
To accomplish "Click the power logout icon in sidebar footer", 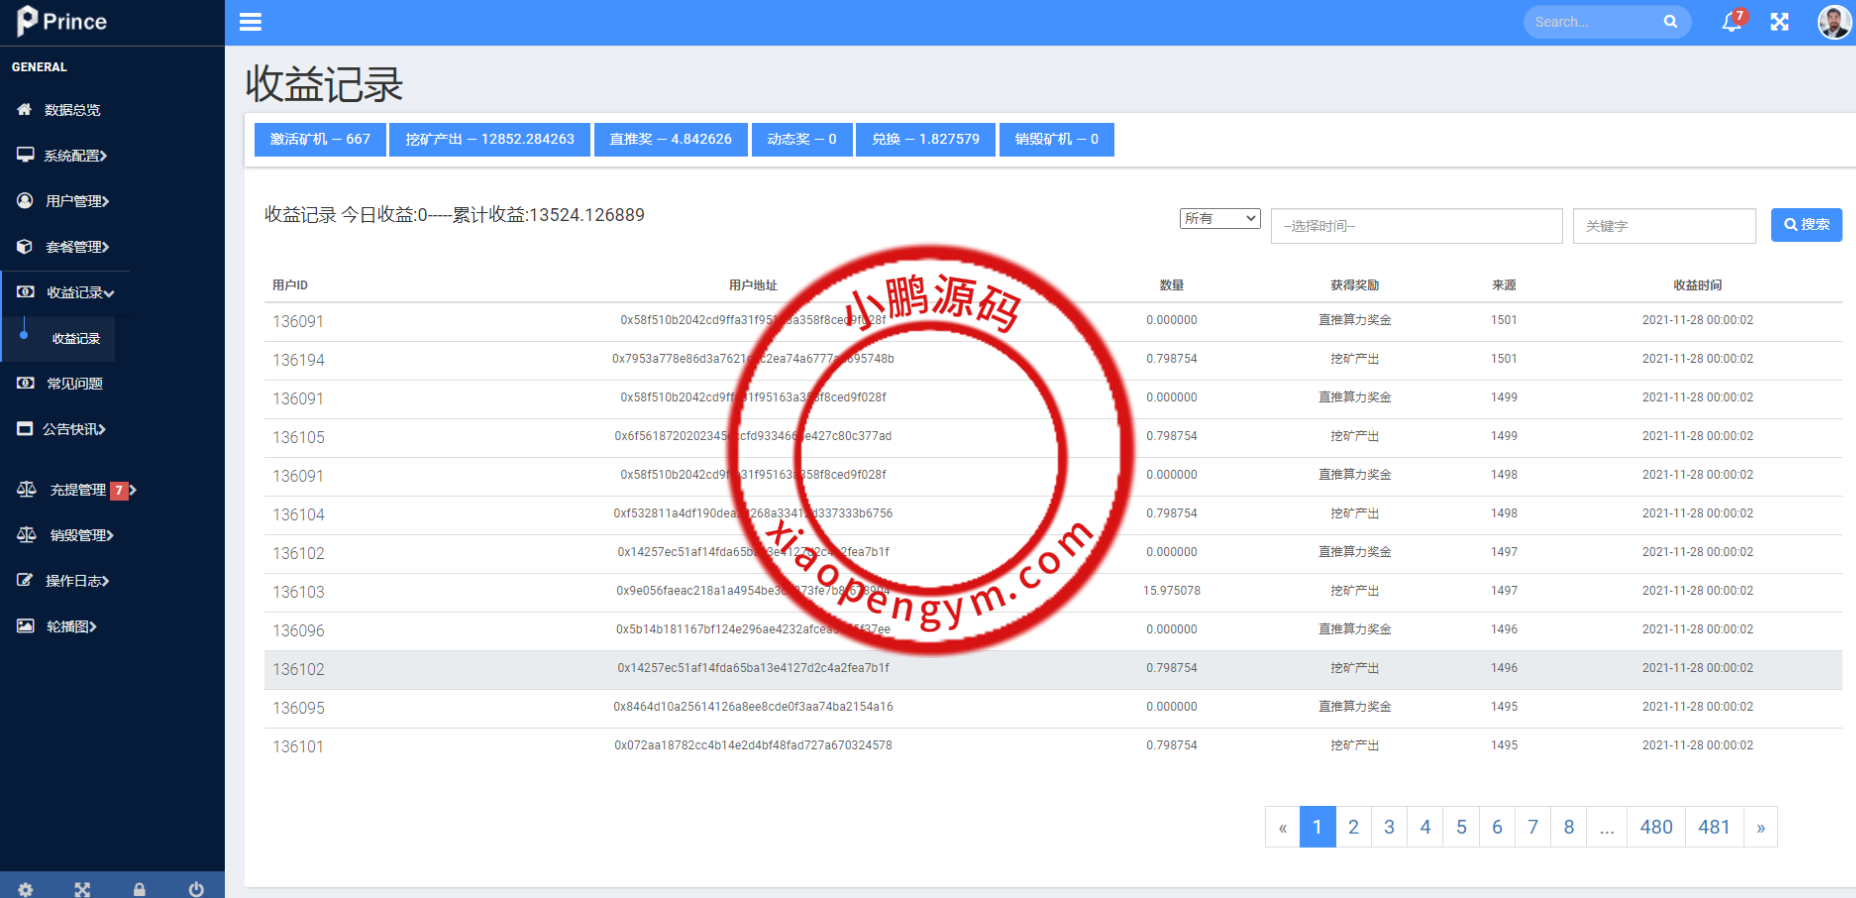I will (196, 889).
